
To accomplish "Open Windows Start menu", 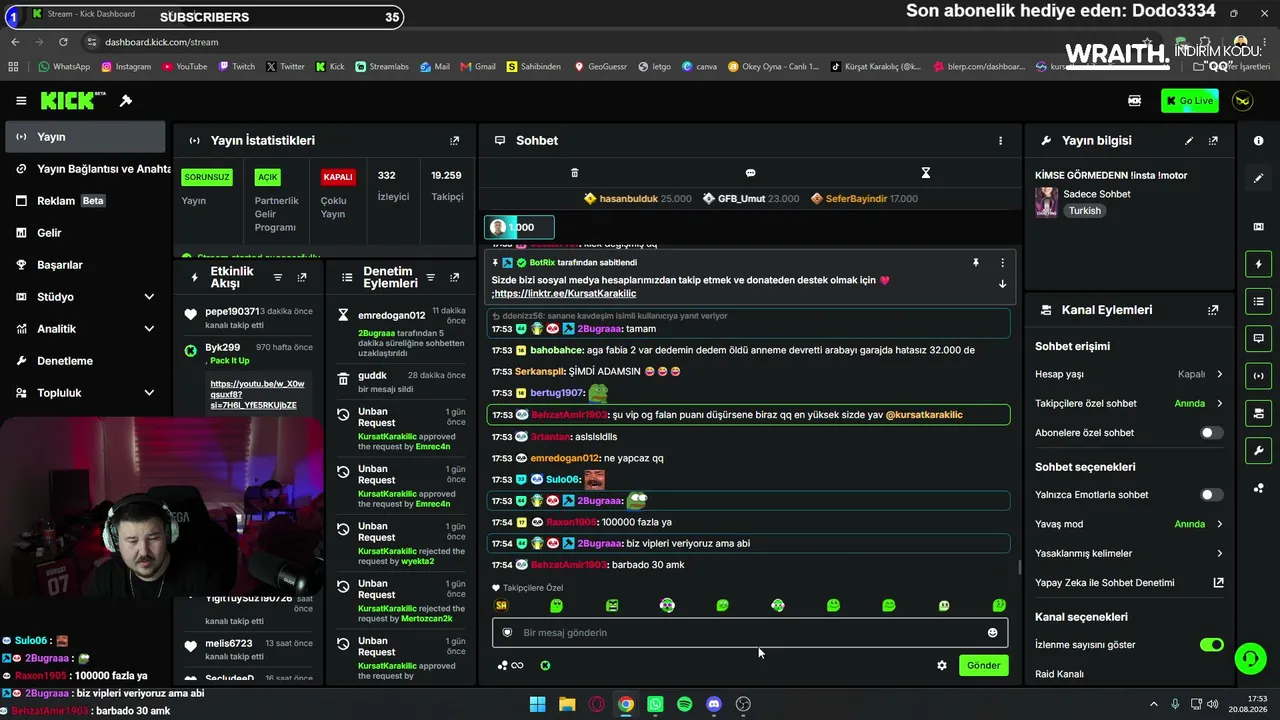I will coord(537,704).
